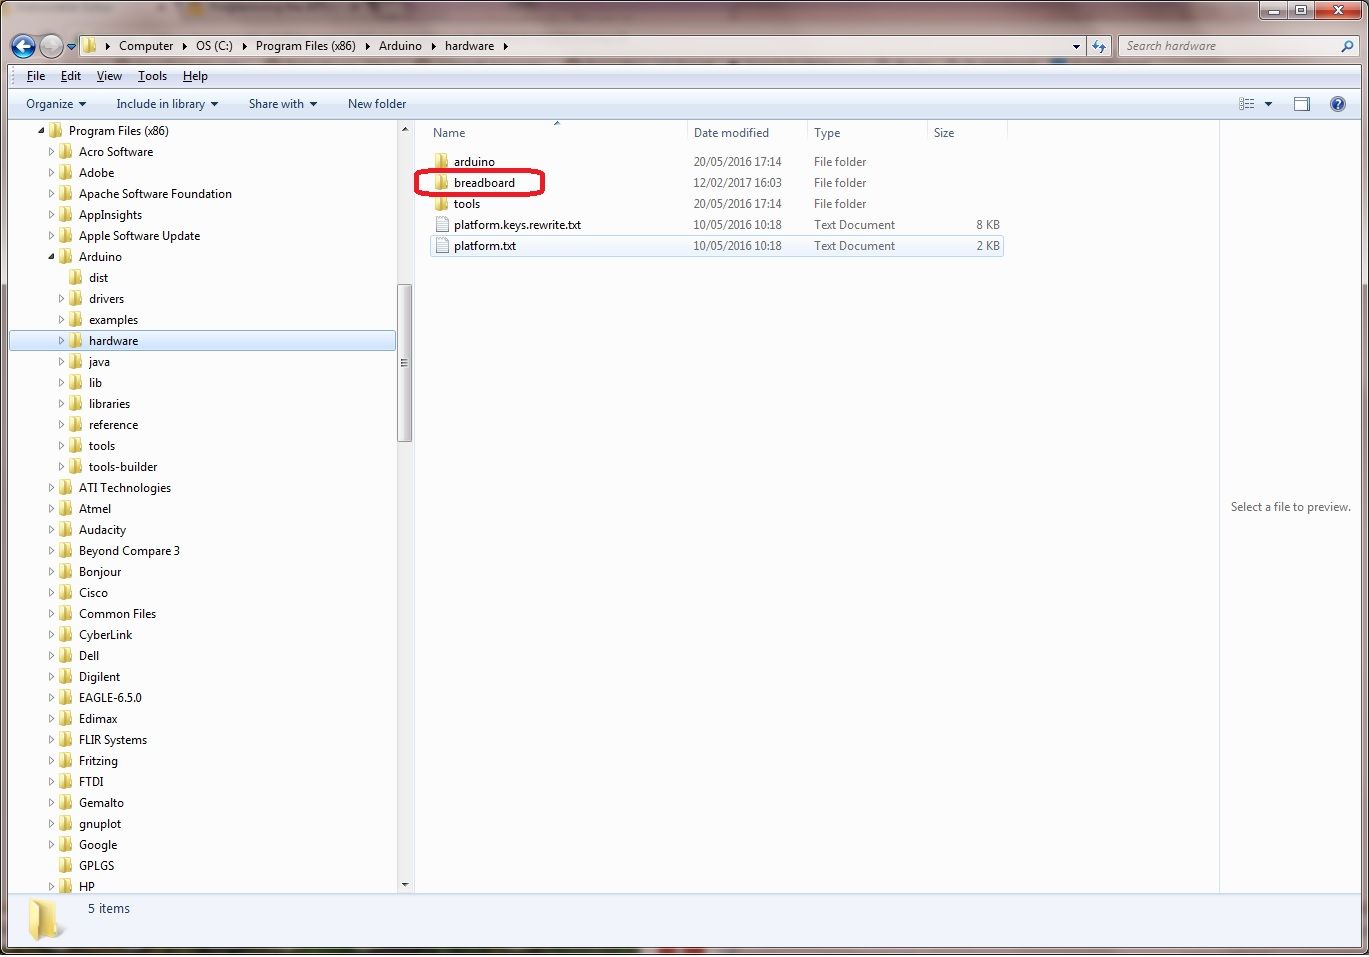This screenshot has width=1369, height=957.
Task: Open Help using the question mark icon
Action: coord(1337,103)
